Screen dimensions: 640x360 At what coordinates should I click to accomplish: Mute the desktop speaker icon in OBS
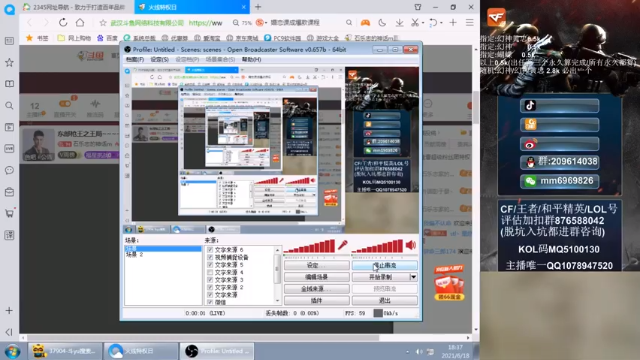(x=411, y=245)
